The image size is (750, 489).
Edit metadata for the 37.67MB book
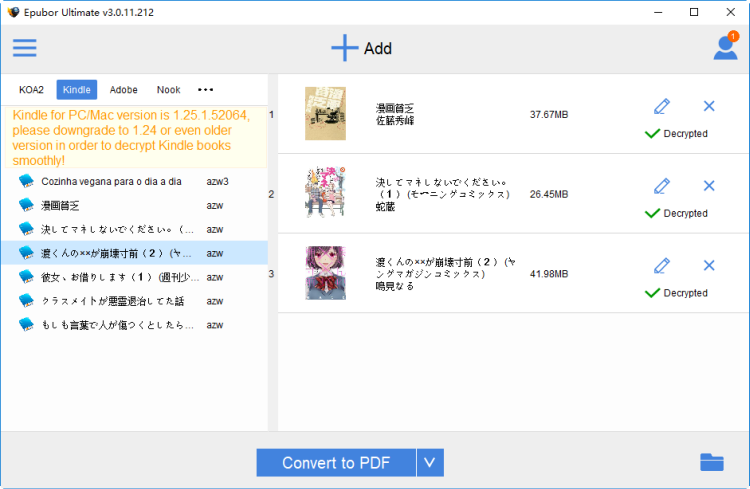(x=662, y=106)
